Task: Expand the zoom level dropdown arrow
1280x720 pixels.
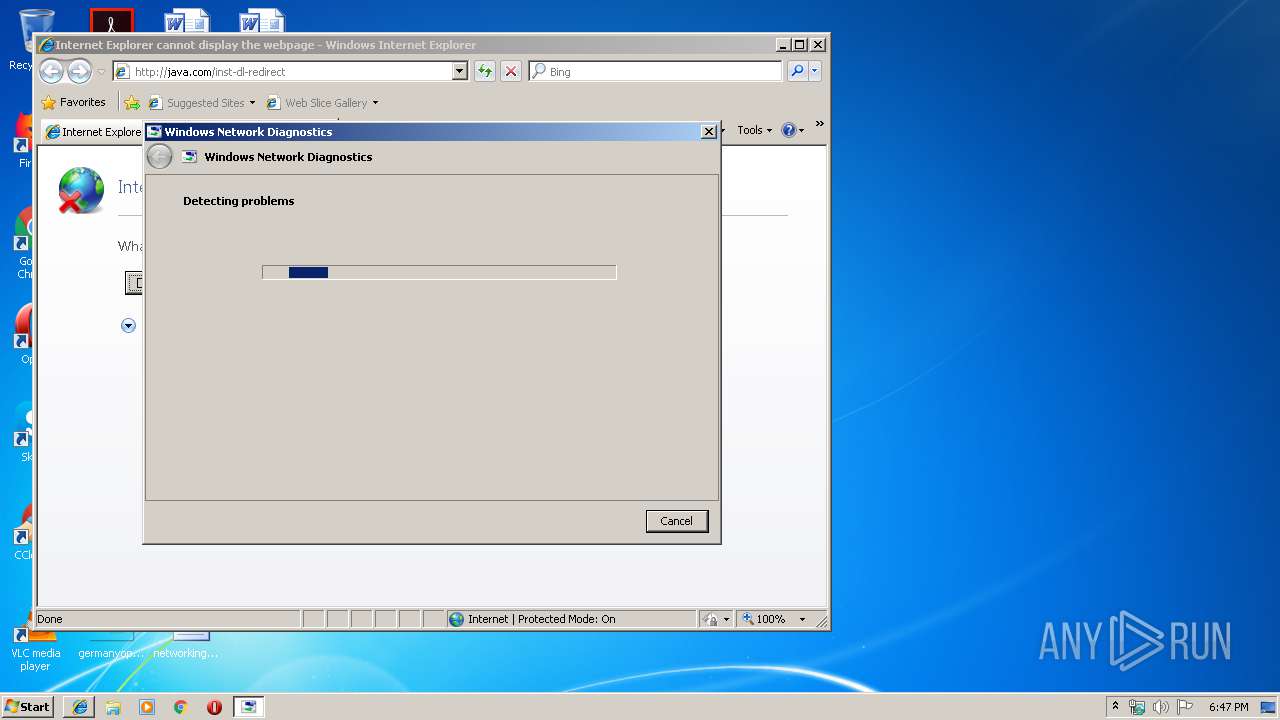Action: [802, 619]
